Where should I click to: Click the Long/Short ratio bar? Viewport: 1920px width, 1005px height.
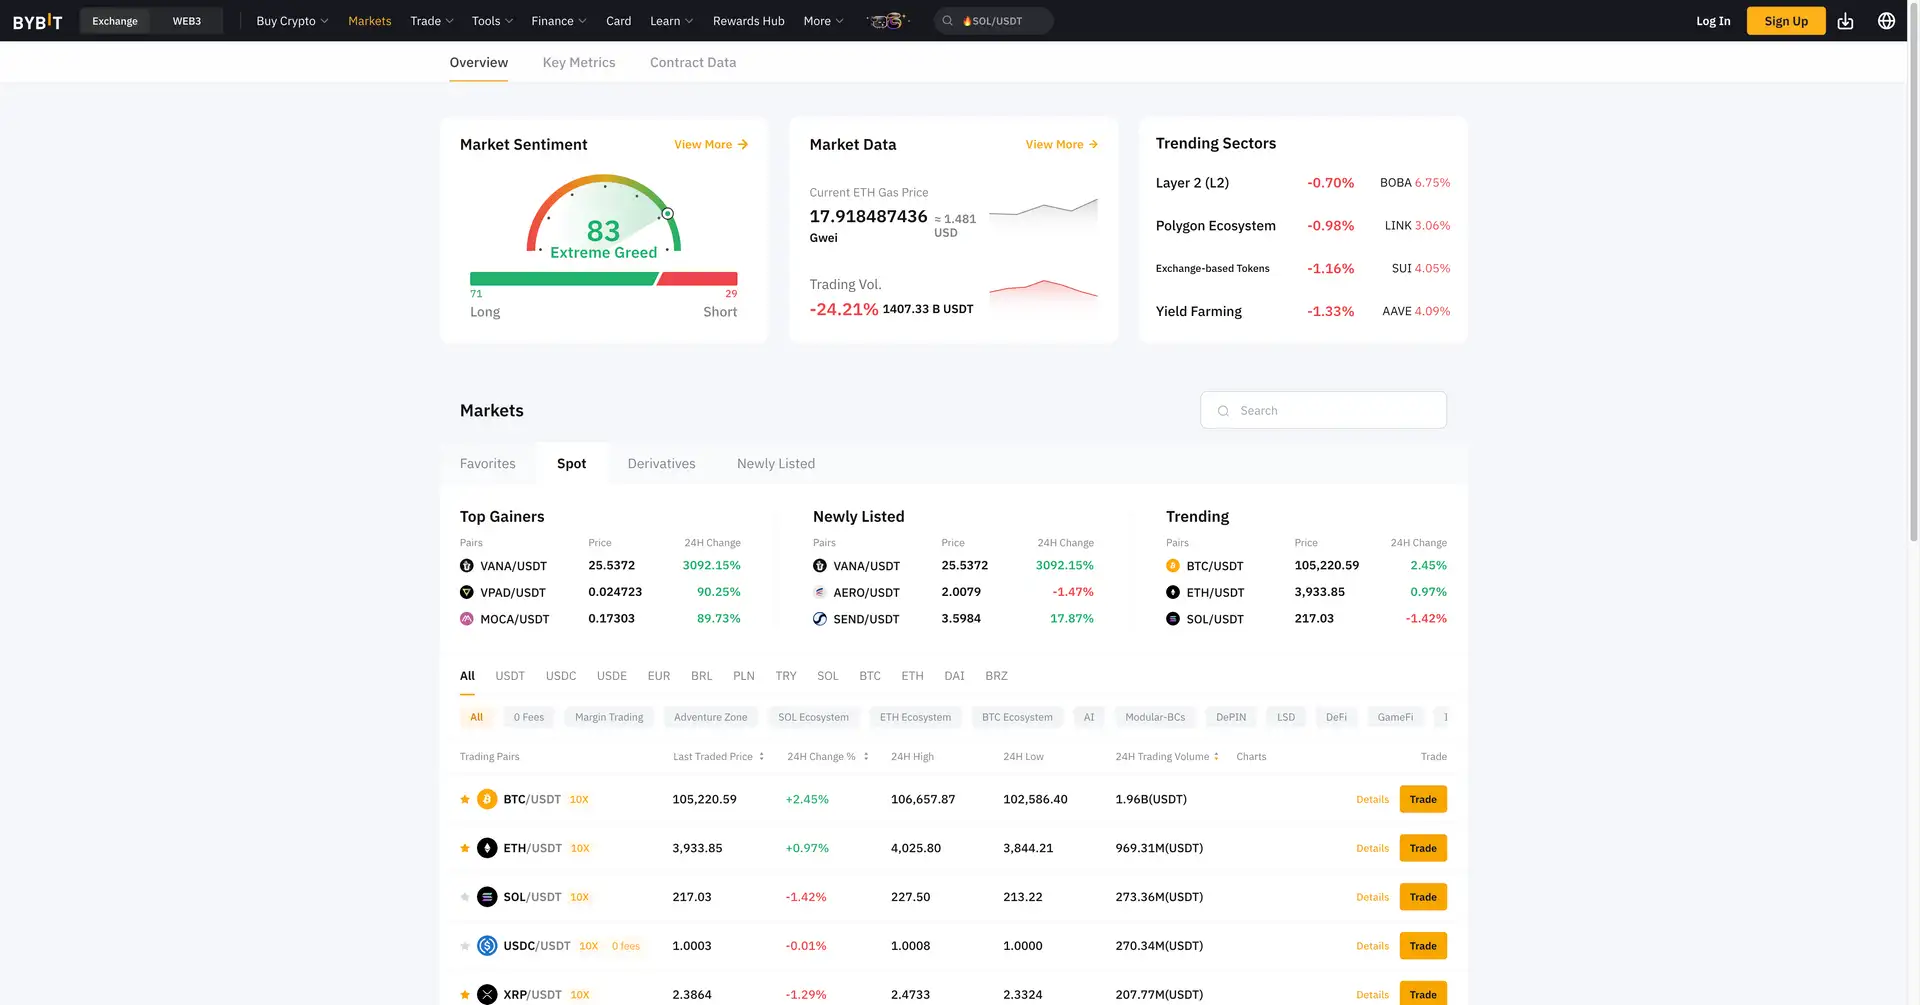click(x=603, y=279)
